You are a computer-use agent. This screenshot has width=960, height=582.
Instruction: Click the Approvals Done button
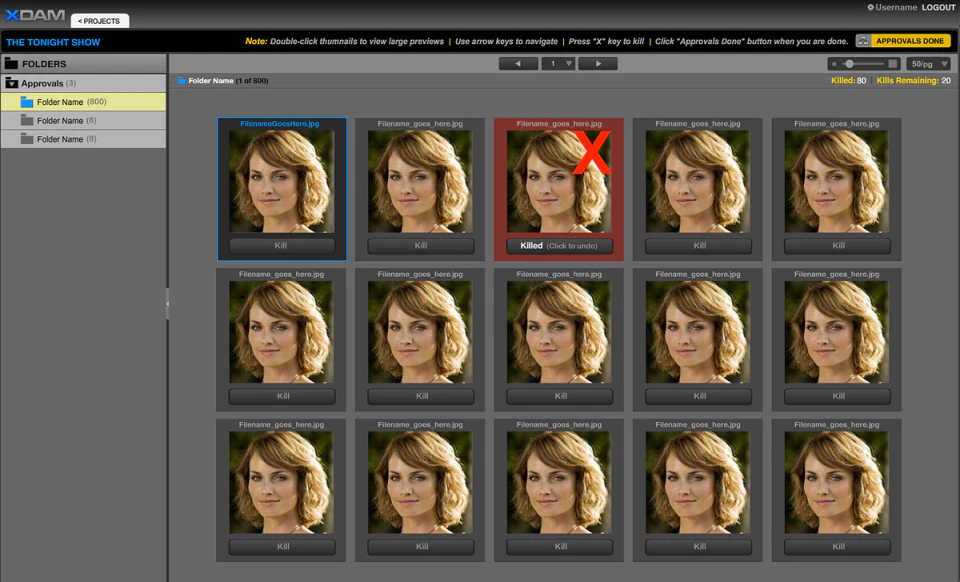(903, 41)
